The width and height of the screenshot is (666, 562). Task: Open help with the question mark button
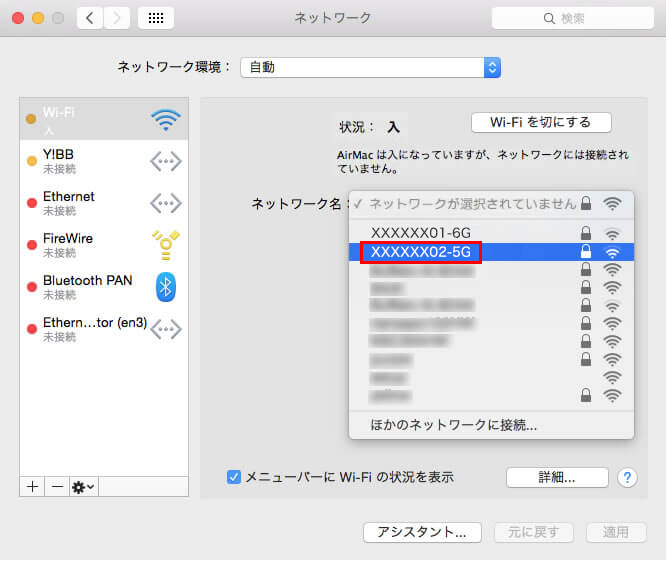[627, 477]
